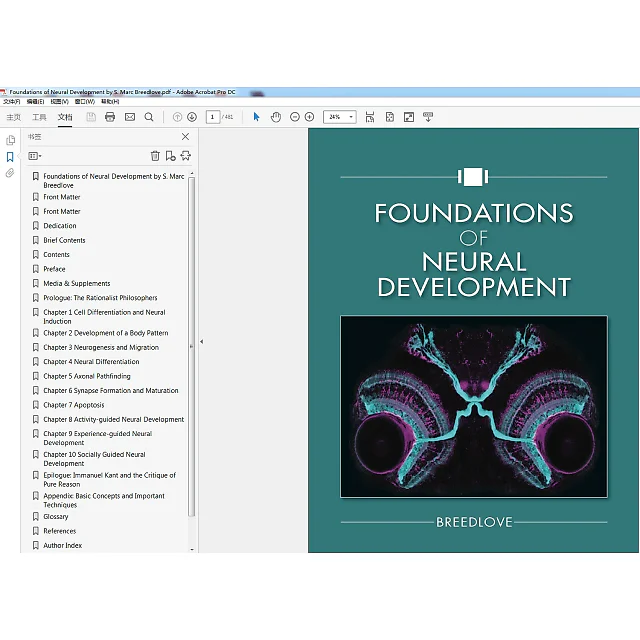Open the Bookmarks panel icon in sidebar
This screenshot has height=640, width=640.
[x=10, y=157]
